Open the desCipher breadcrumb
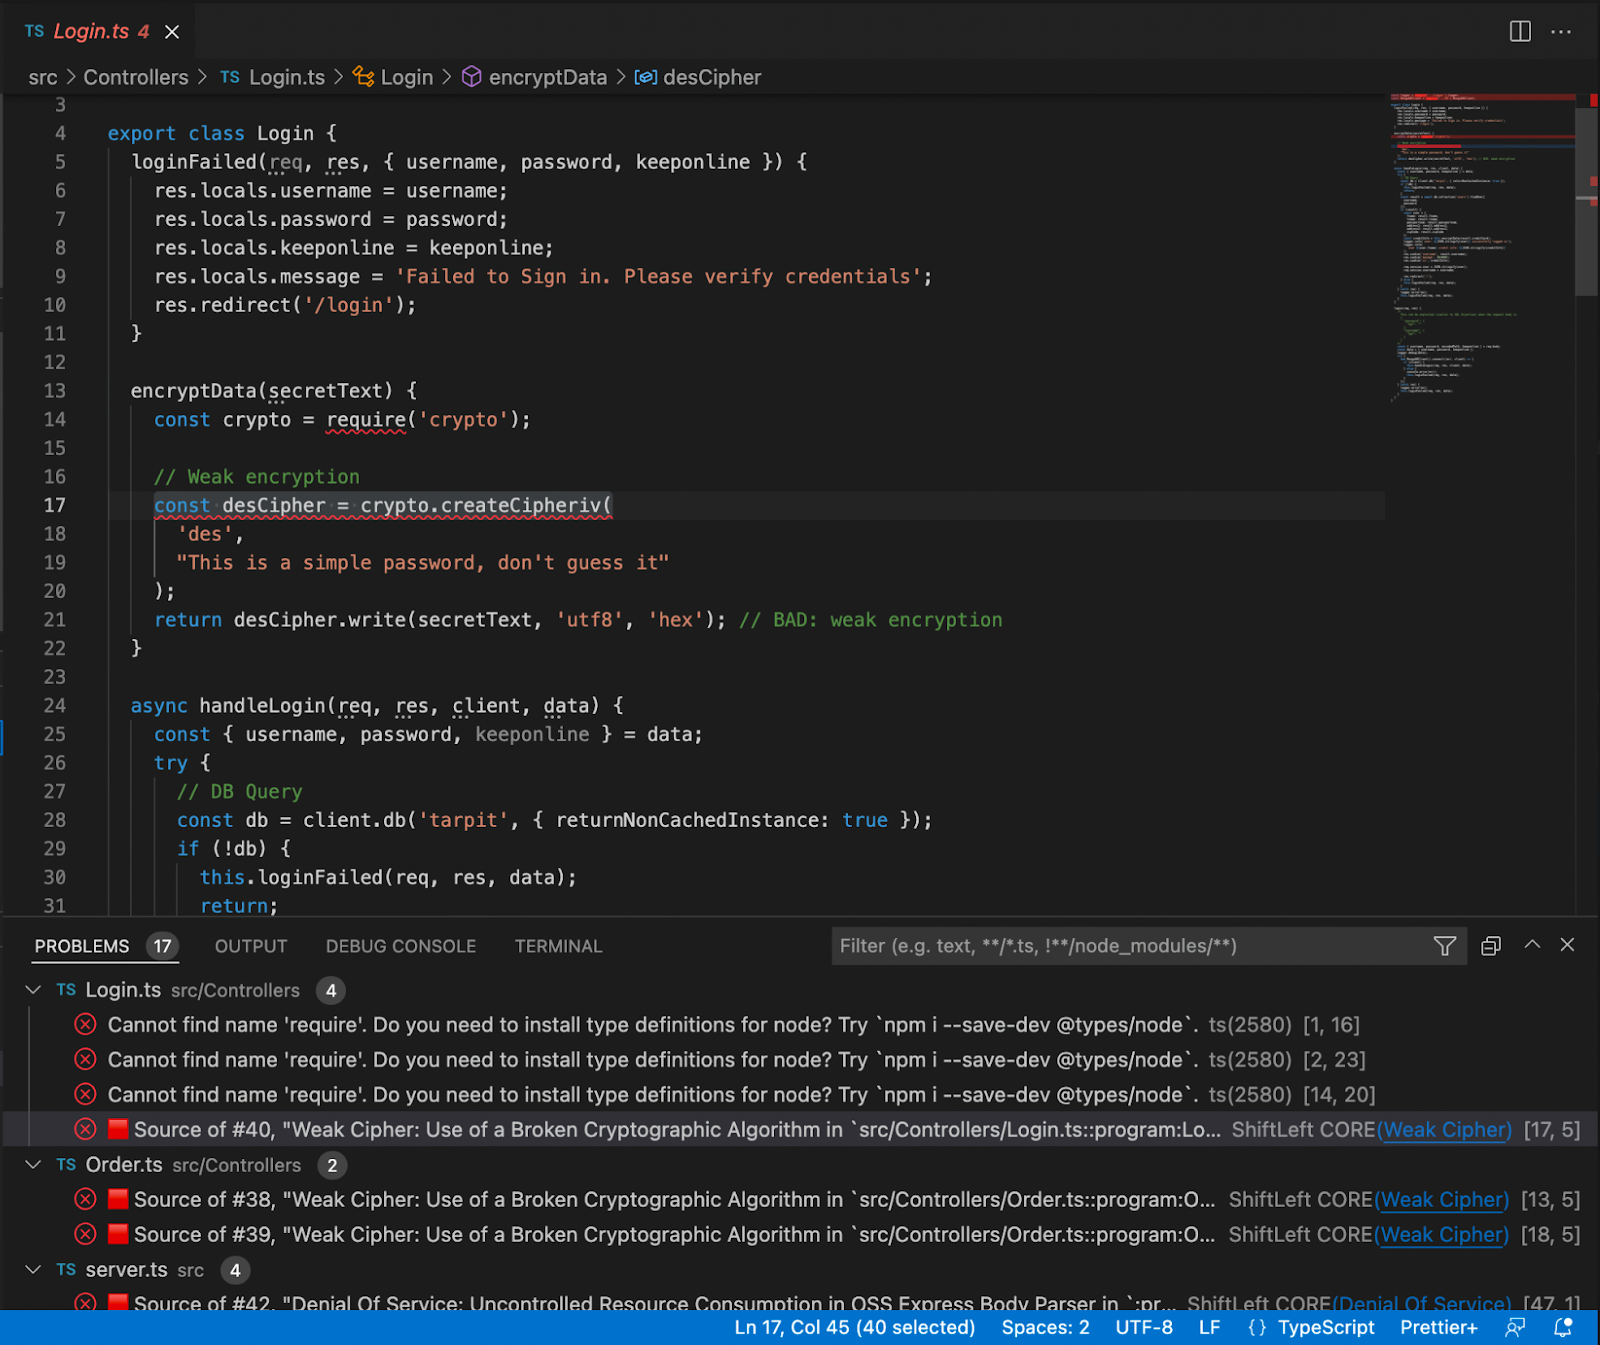The height and width of the screenshot is (1345, 1600). (x=698, y=77)
